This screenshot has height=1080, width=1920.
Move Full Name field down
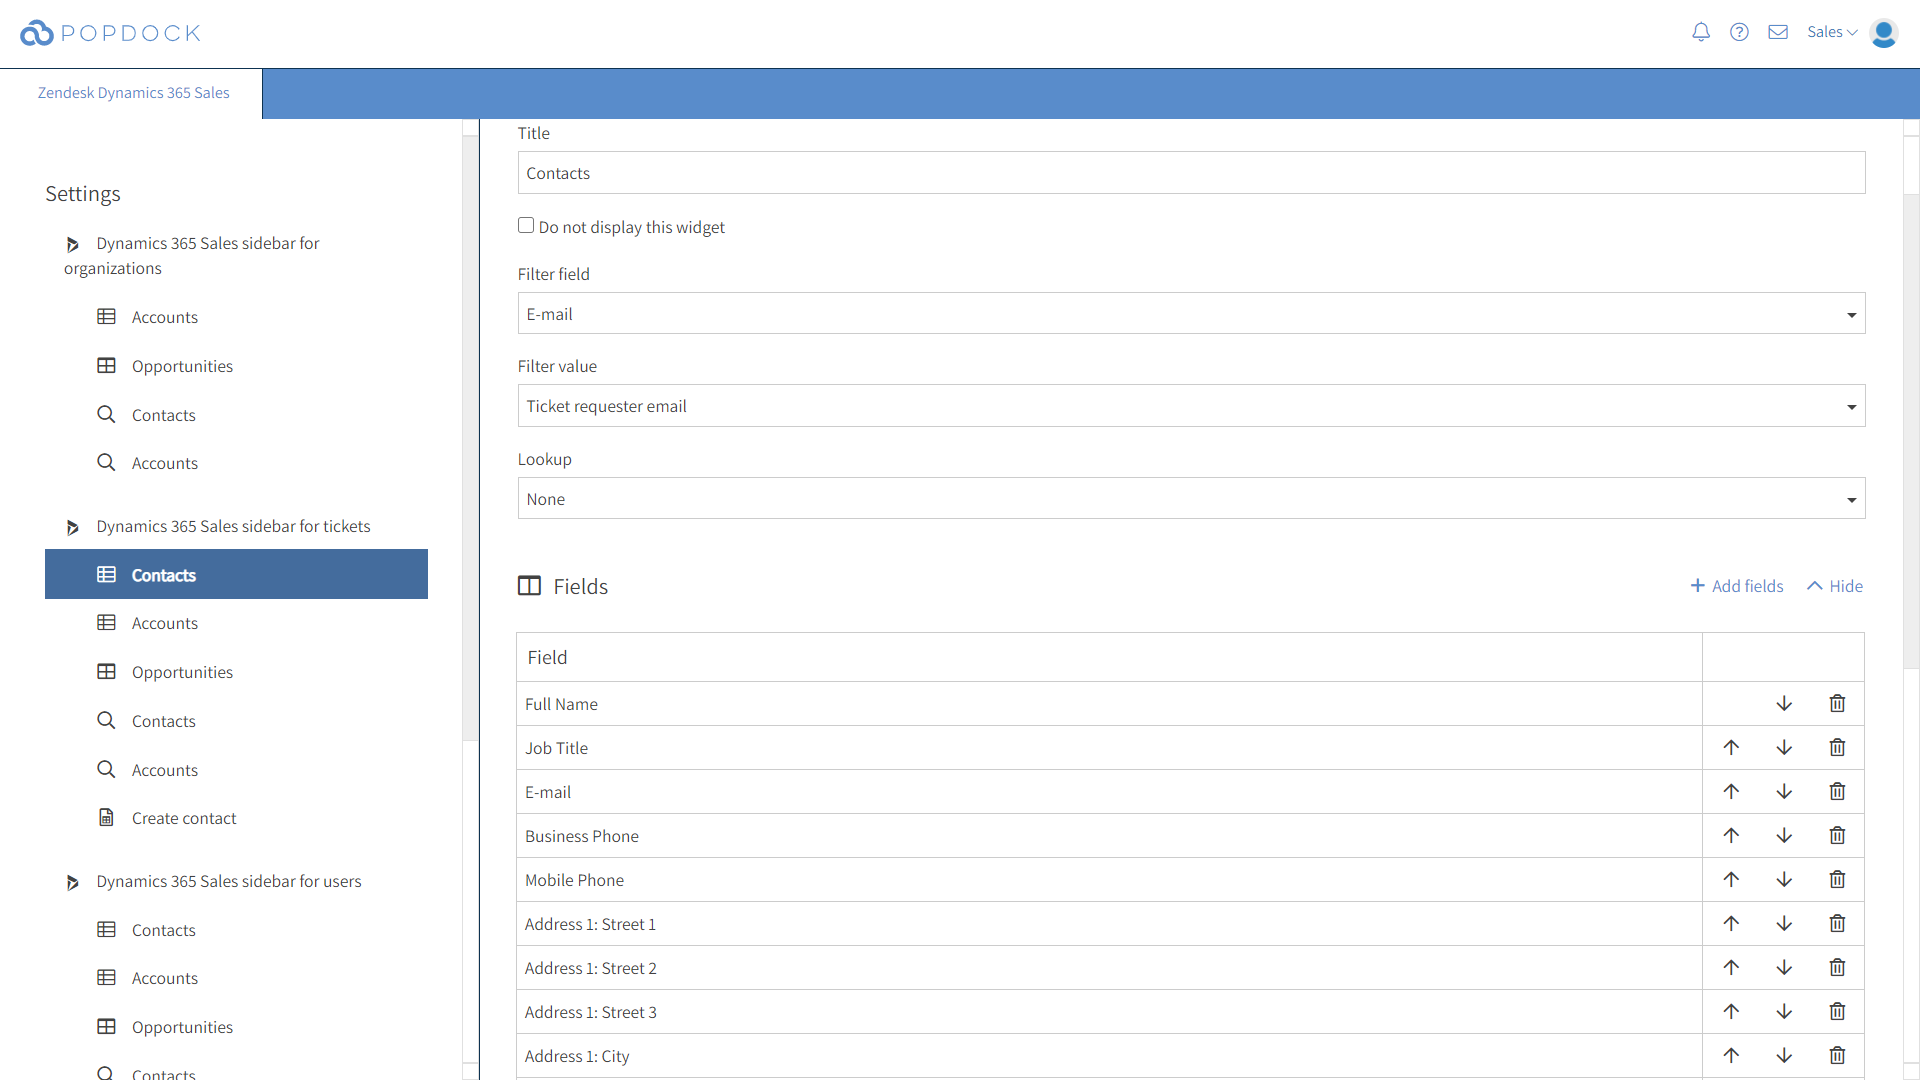point(1784,704)
